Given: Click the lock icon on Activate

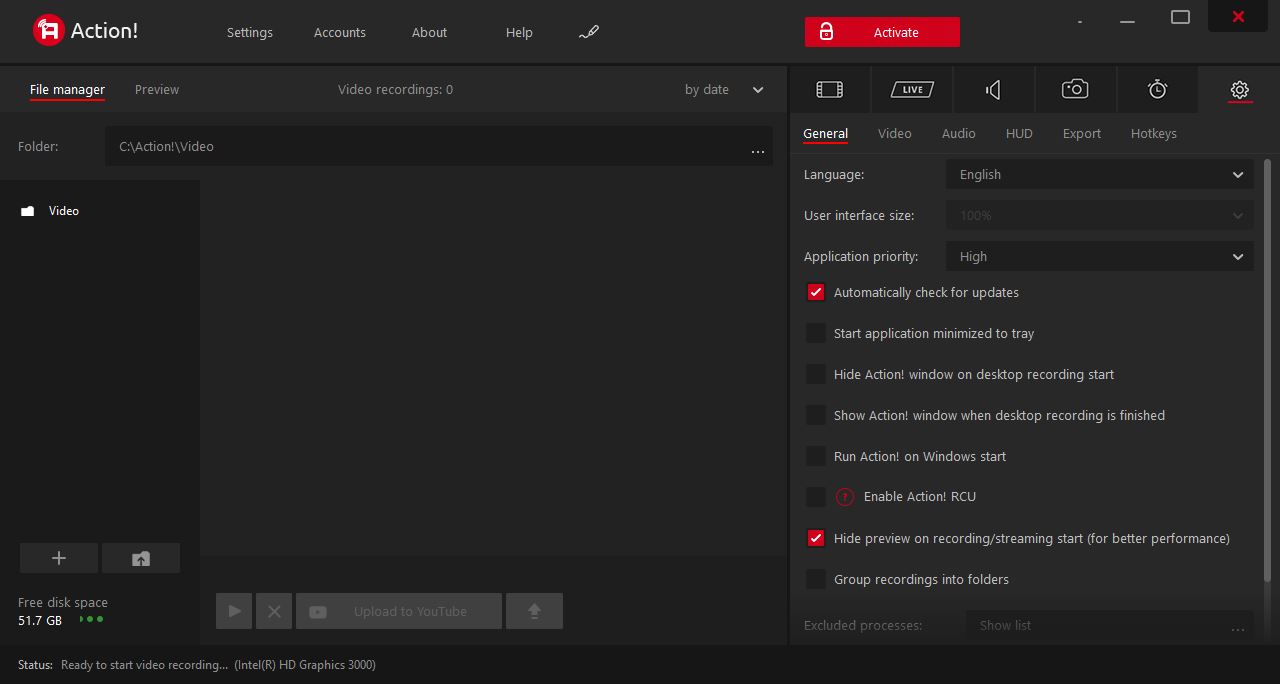Looking at the screenshot, I should click(x=826, y=32).
